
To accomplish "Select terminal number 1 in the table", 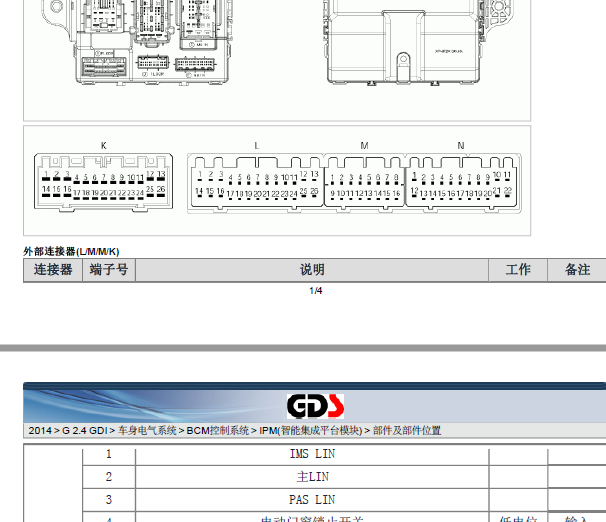I will pyautogui.click(x=109, y=454).
